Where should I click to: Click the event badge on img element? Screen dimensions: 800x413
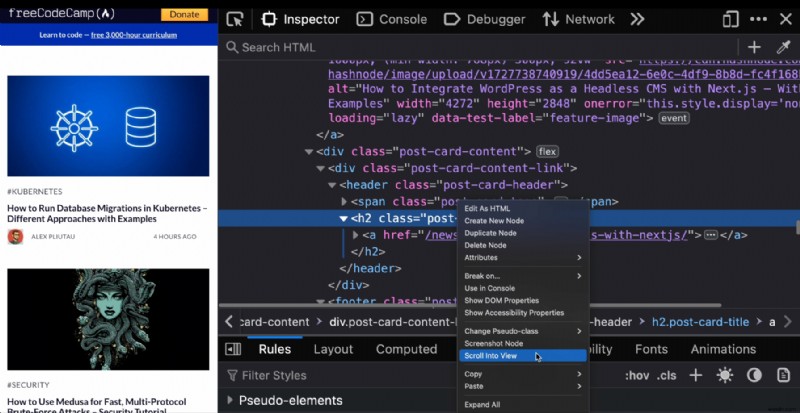pyautogui.click(x=673, y=118)
